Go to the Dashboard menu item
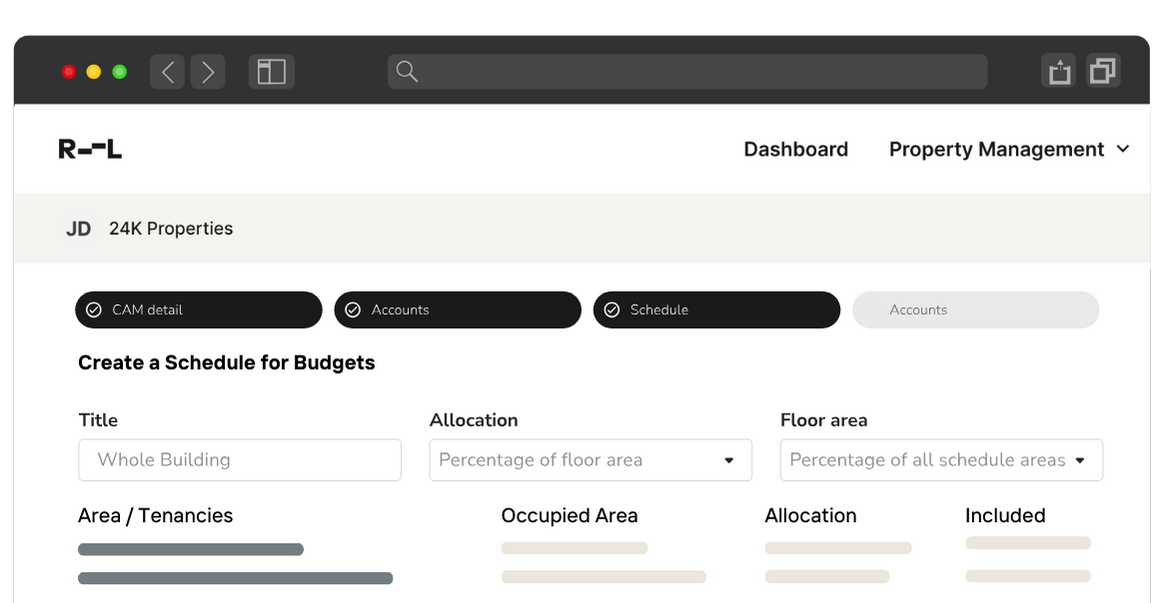This screenshot has width=1168, height=603. [x=795, y=148]
